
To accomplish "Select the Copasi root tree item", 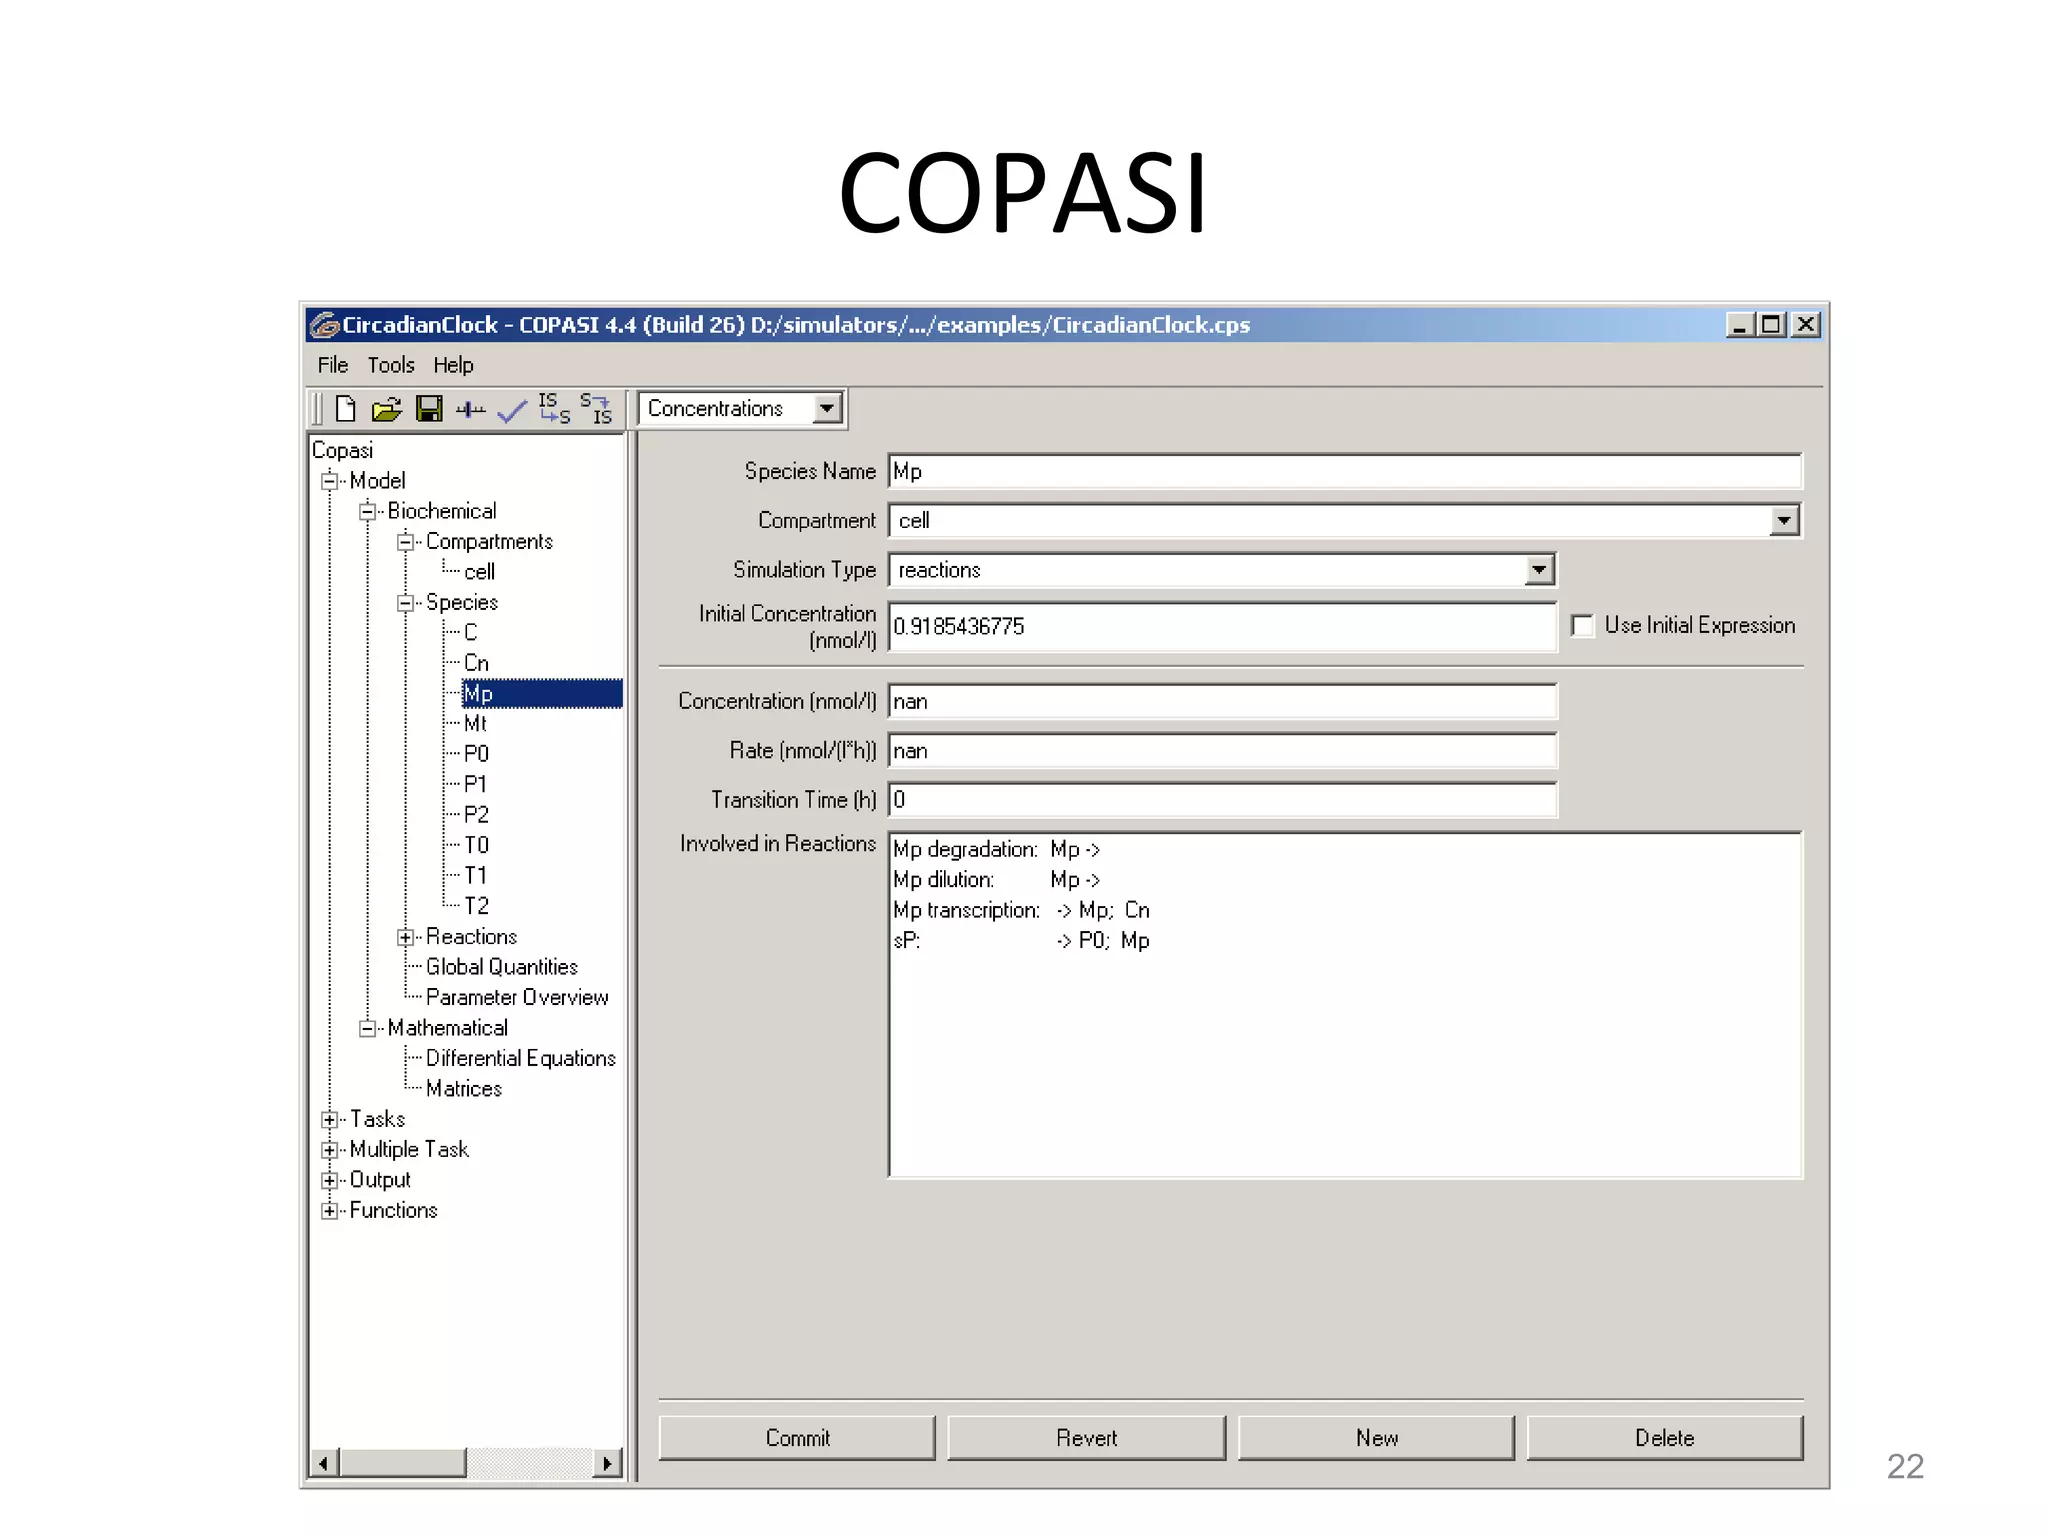I will (342, 451).
